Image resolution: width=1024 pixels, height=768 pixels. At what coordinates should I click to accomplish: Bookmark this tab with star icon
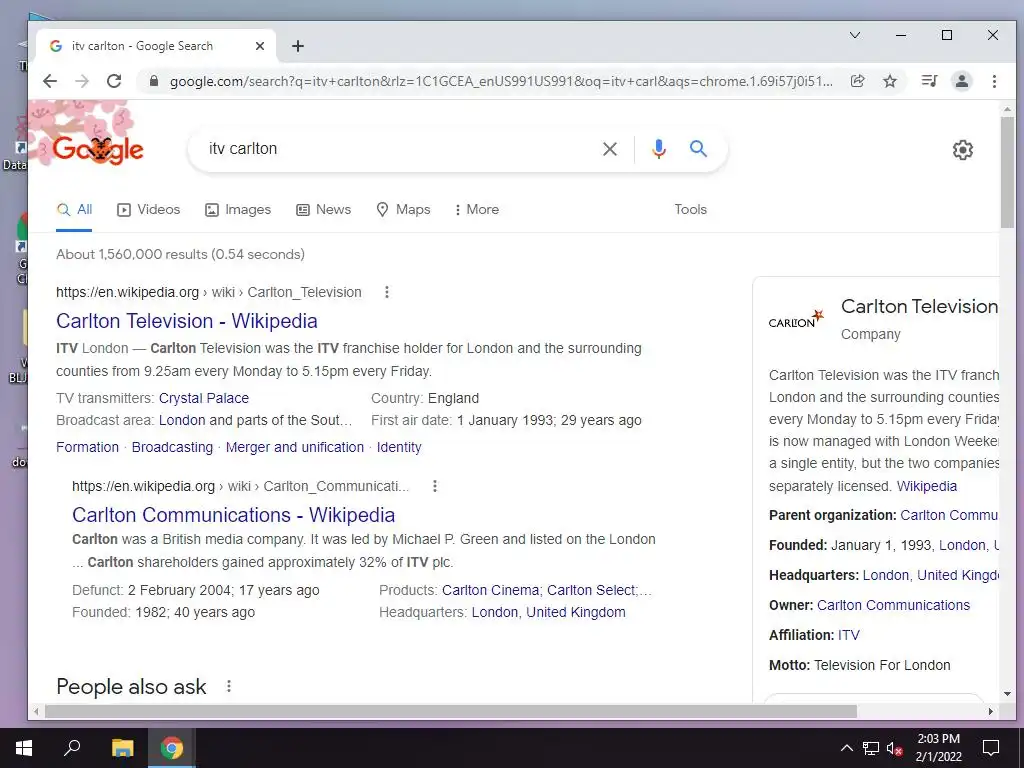click(x=889, y=81)
